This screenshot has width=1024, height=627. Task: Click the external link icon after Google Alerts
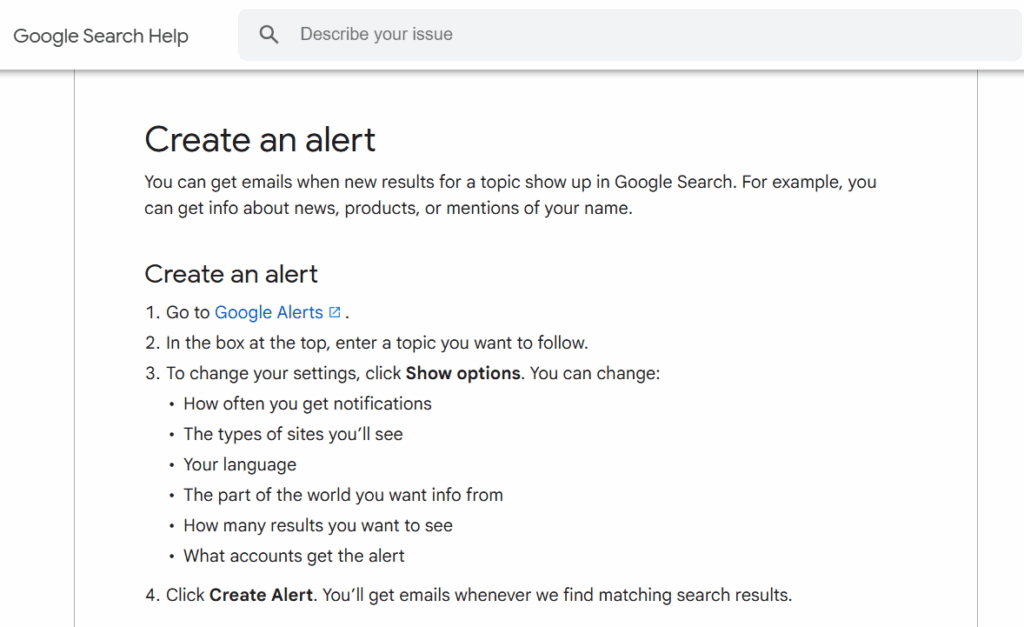tap(334, 312)
